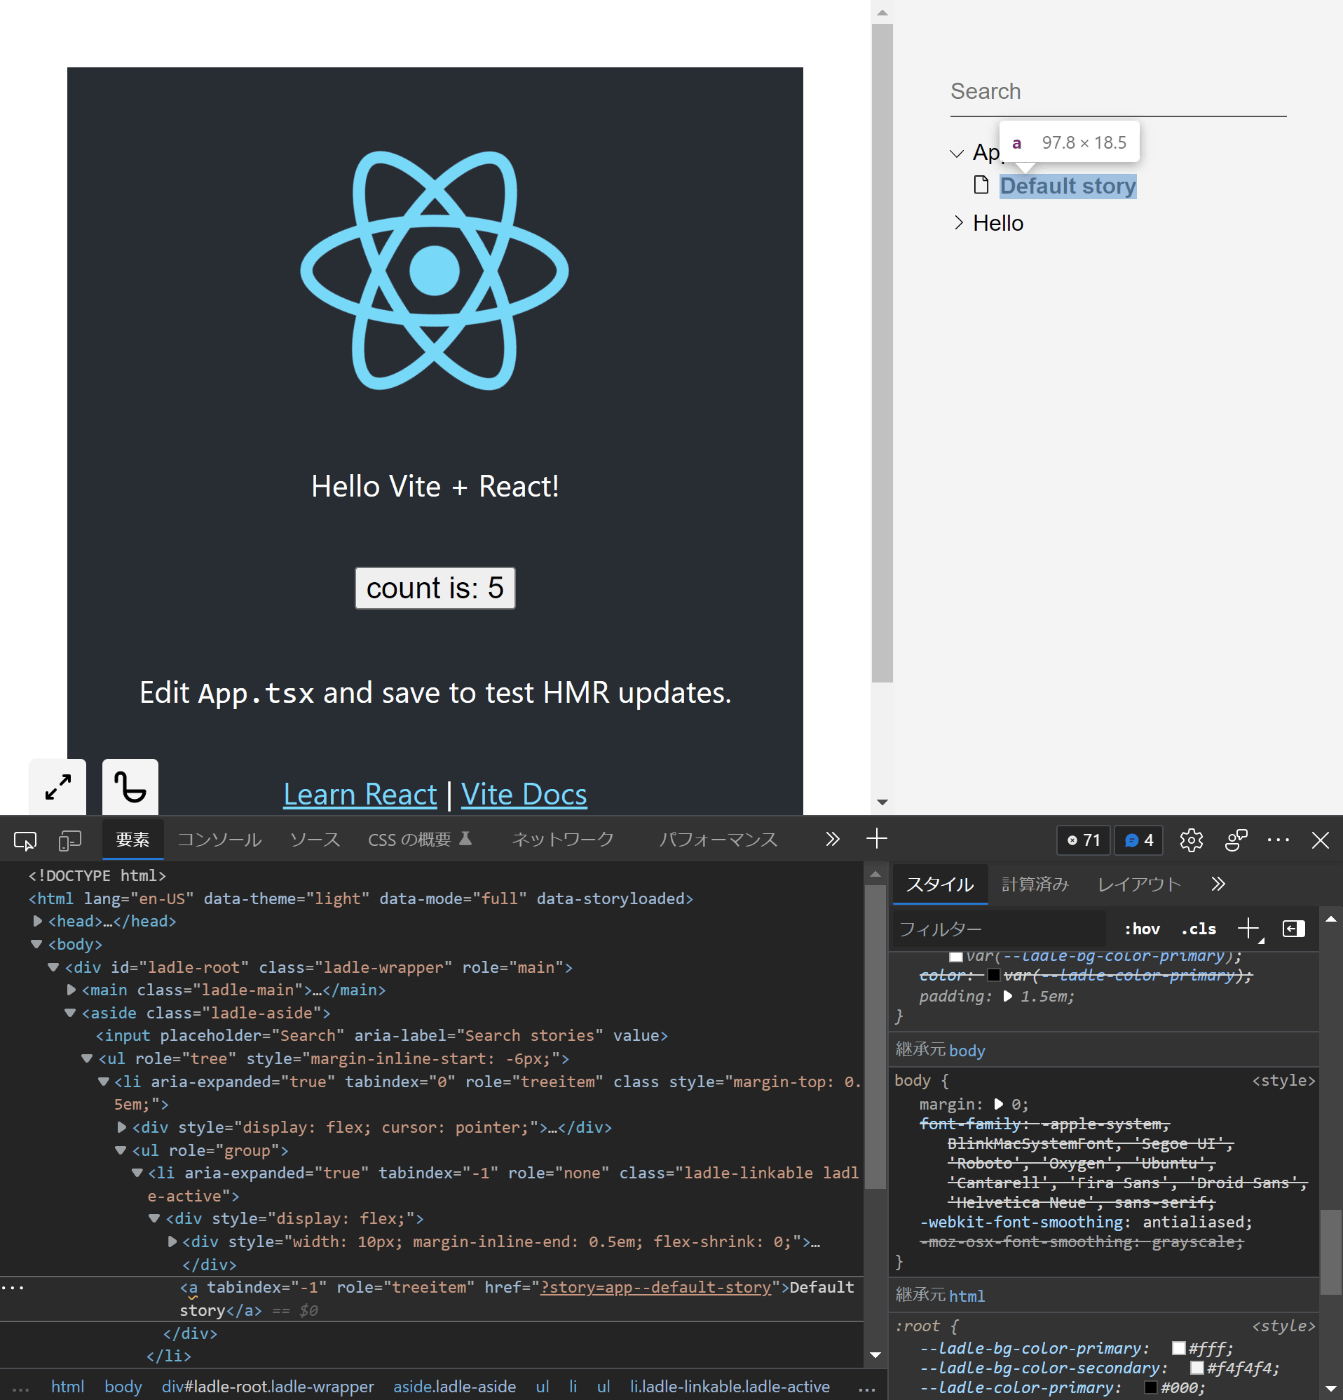Open the ソース tab
1343x1400 pixels.
tap(315, 840)
